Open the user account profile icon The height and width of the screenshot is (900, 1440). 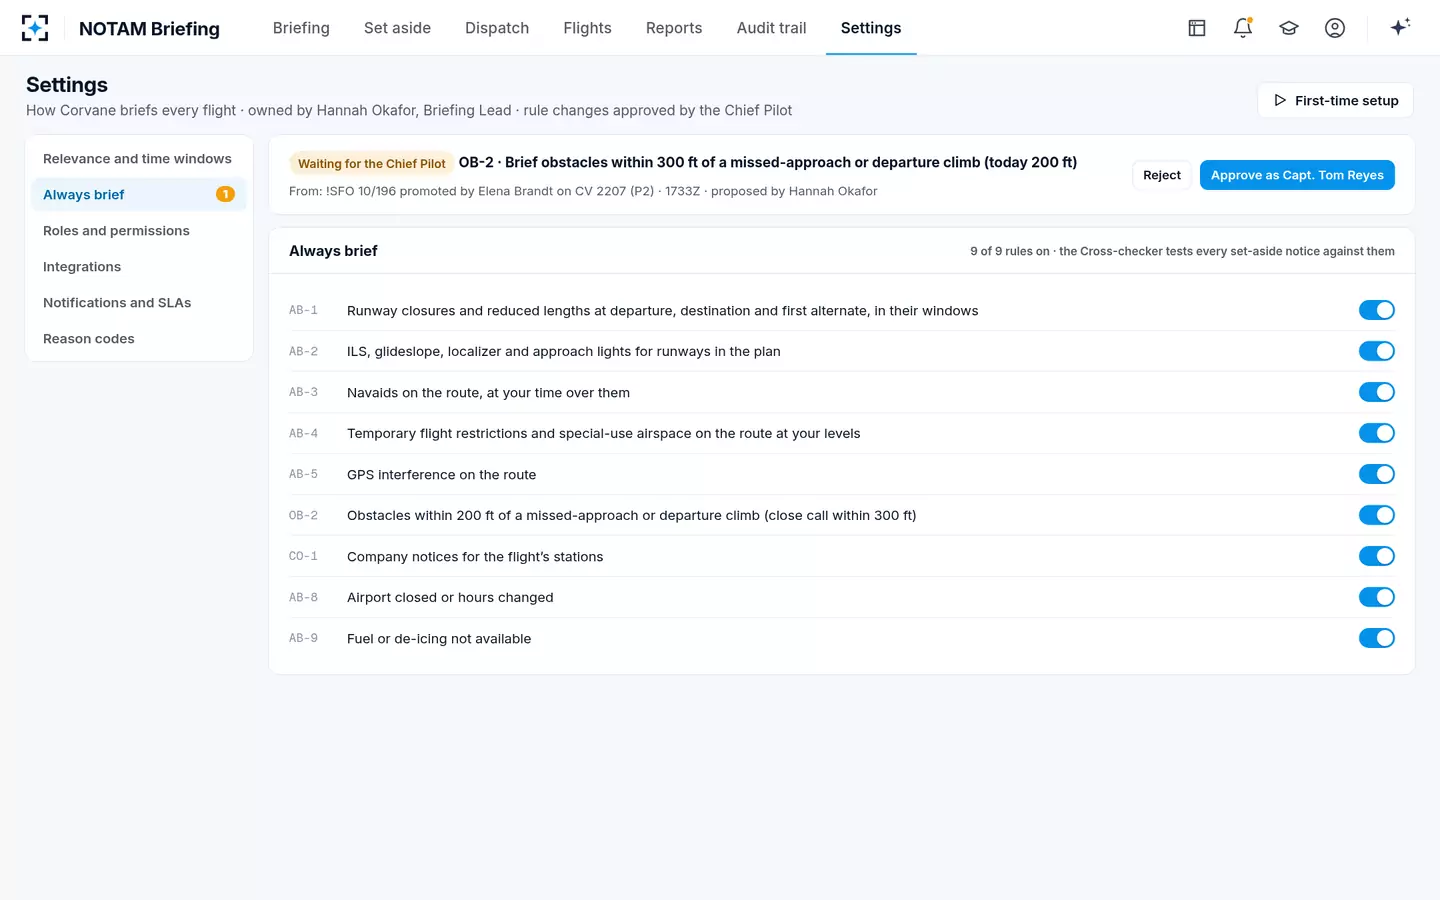pyautogui.click(x=1335, y=28)
